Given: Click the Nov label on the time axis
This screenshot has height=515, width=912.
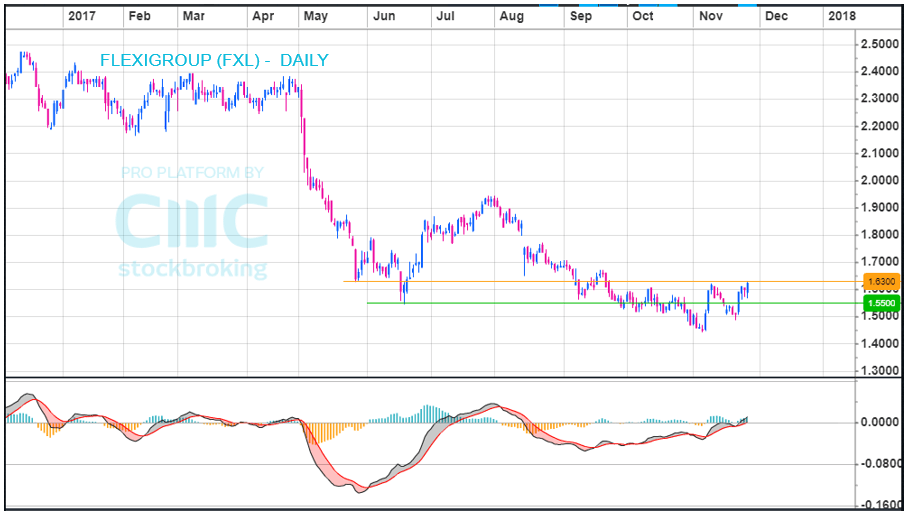Looking at the screenshot, I should click(x=711, y=16).
